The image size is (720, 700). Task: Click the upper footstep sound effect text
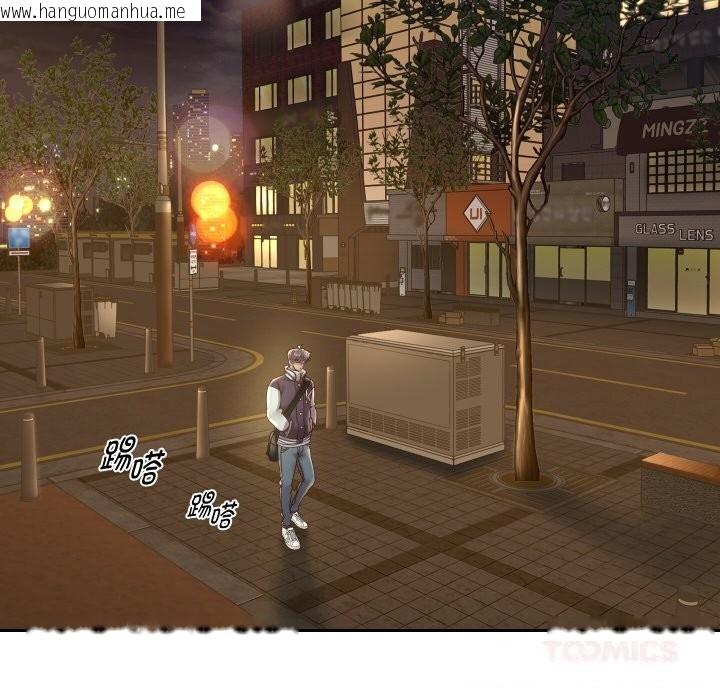pos(132,463)
